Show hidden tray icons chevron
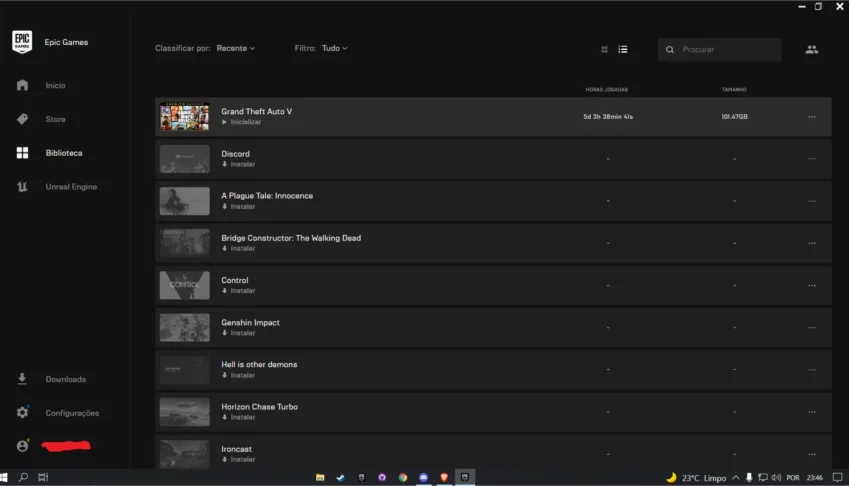The width and height of the screenshot is (849, 486). 736,477
